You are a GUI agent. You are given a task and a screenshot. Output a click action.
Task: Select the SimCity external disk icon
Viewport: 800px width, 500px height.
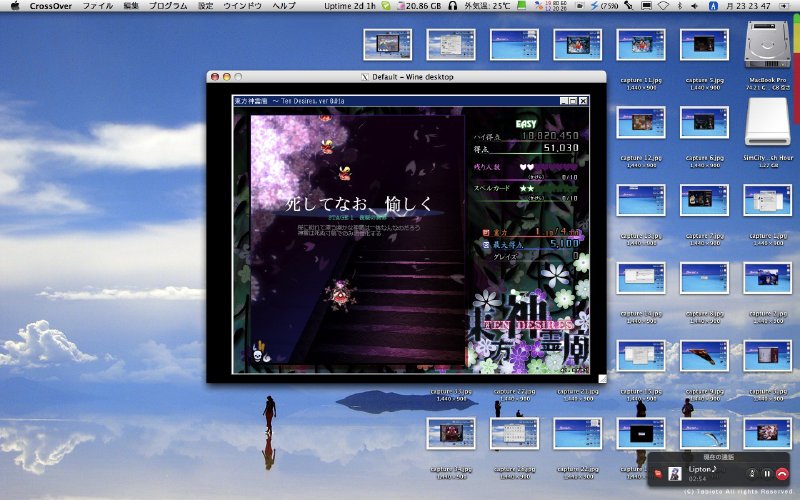coord(767,122)
